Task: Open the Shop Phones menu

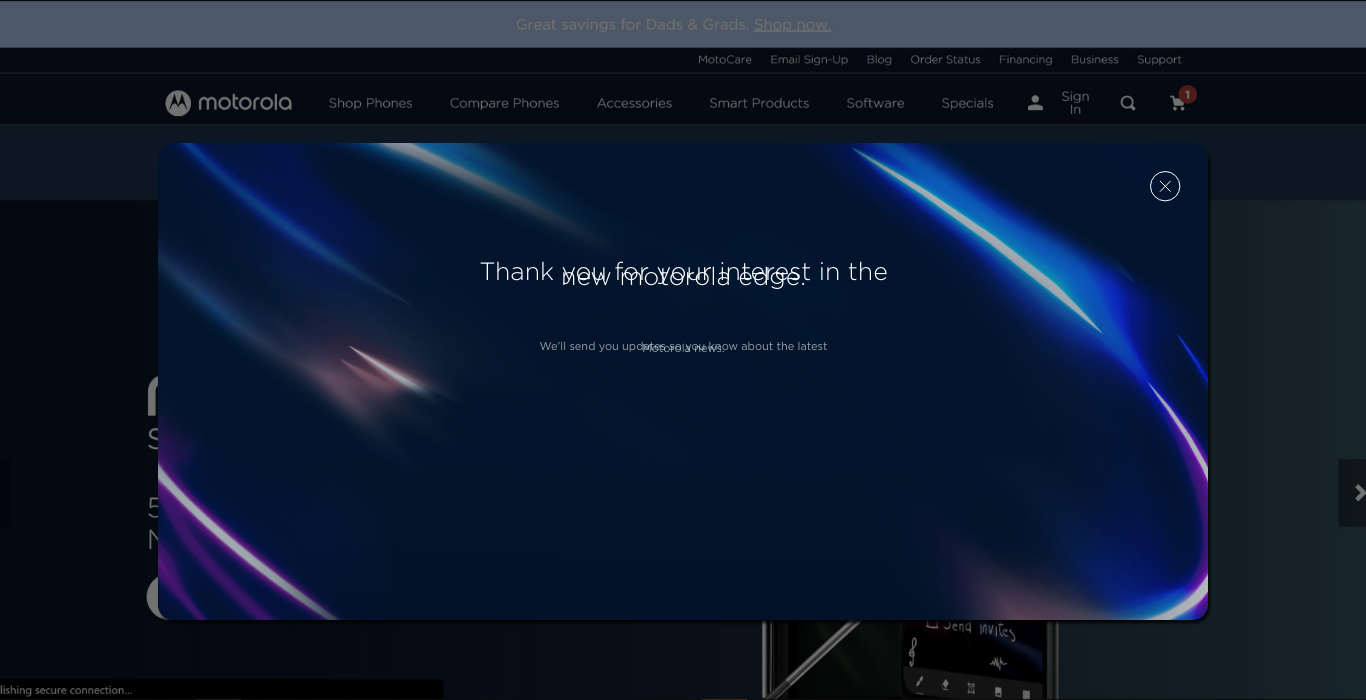Action: click(x=370, y=103)
